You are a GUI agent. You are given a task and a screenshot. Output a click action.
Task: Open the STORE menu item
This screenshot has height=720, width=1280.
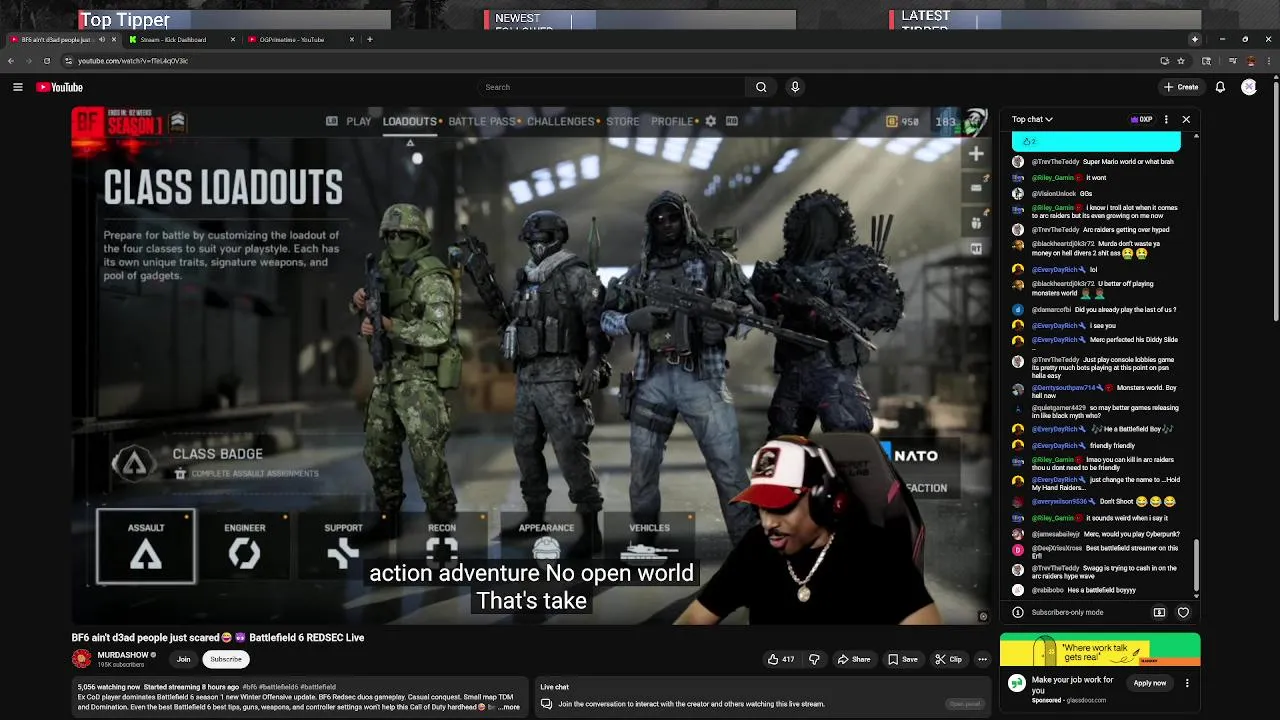pyautogui.click(x=623, y=121)
